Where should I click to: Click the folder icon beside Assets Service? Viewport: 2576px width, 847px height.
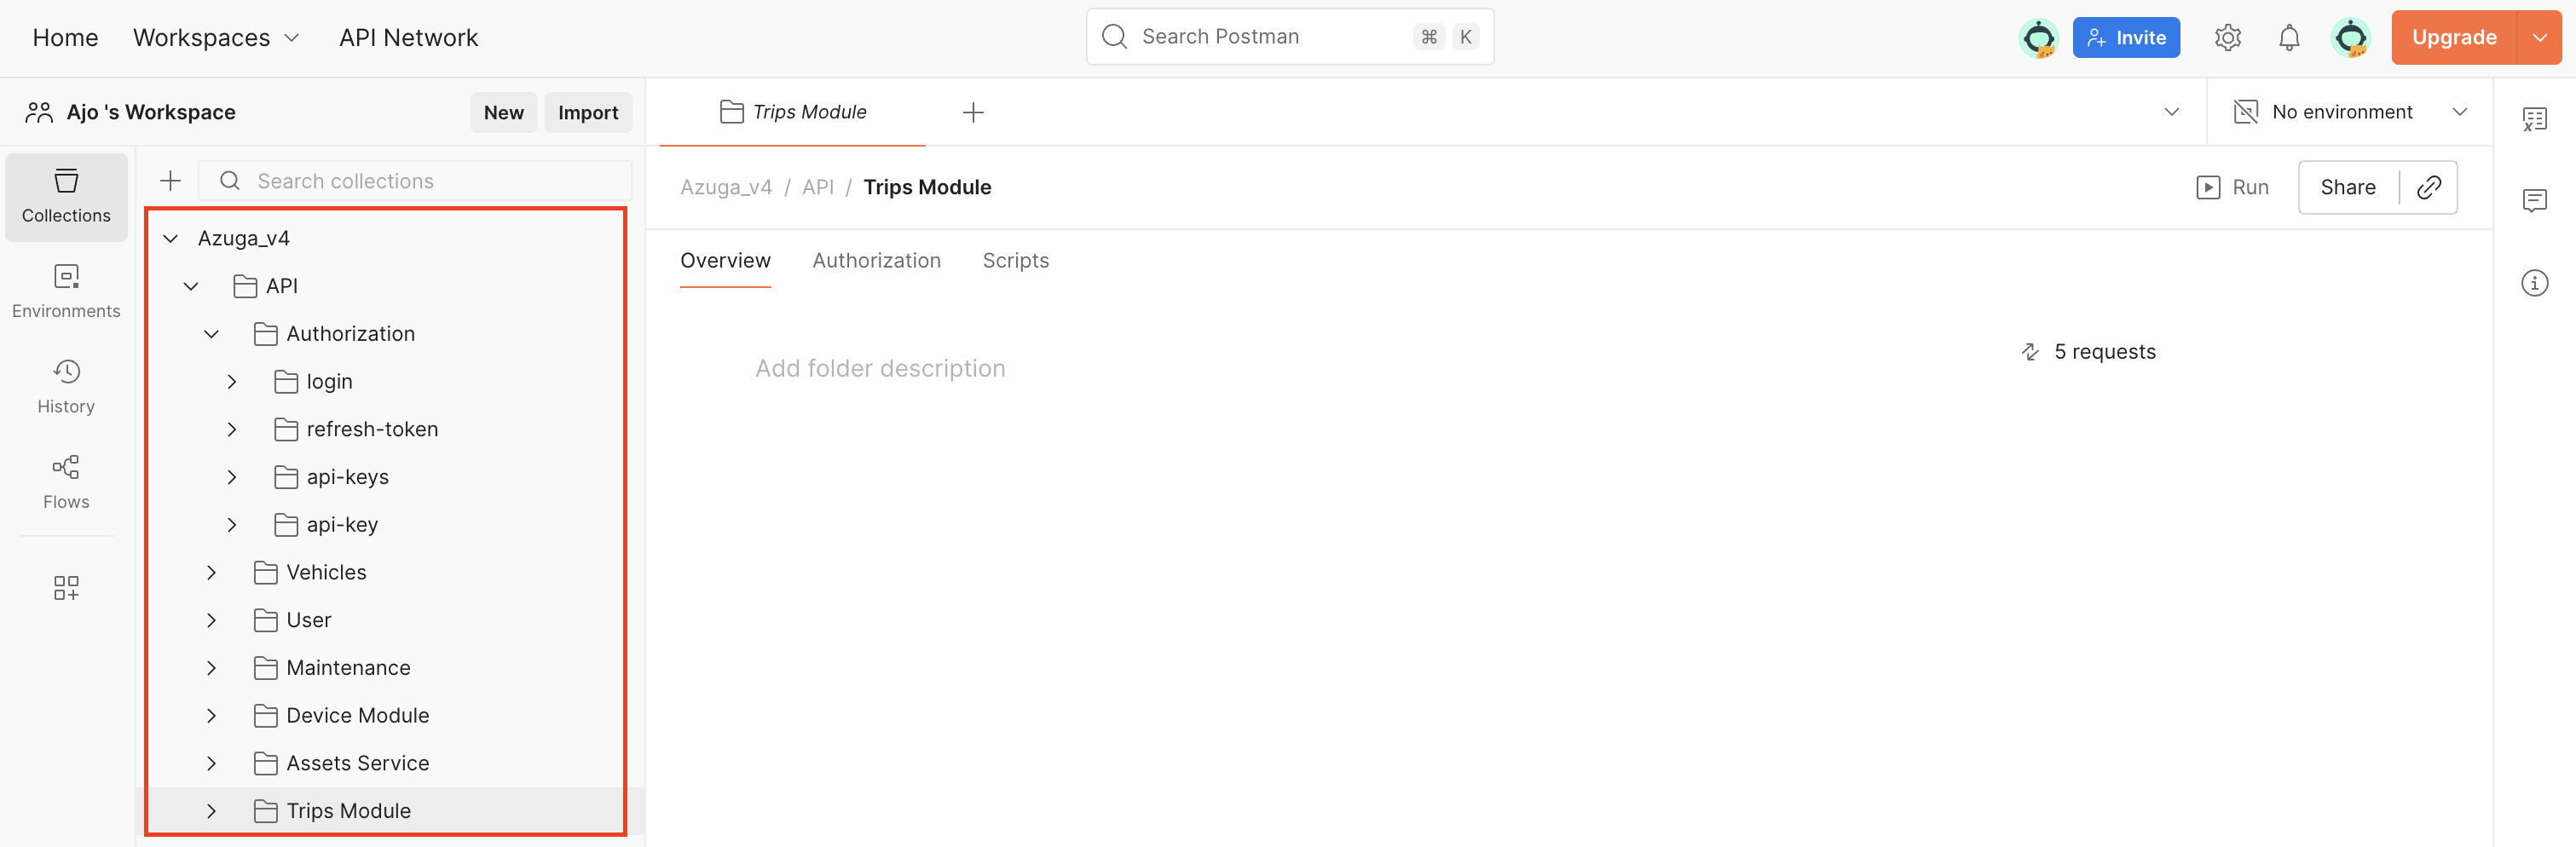pyautogui.click(x=265, y=763)
